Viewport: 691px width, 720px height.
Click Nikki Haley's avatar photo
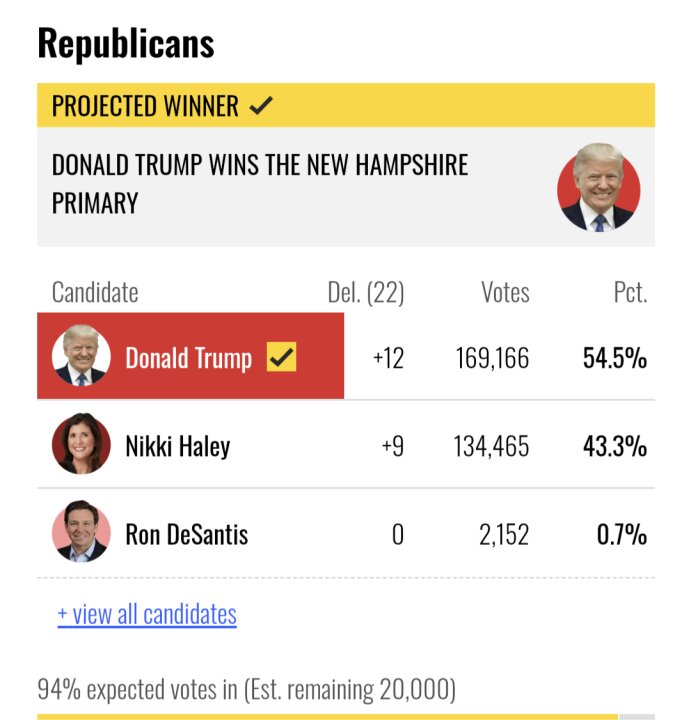pos(81,444)
